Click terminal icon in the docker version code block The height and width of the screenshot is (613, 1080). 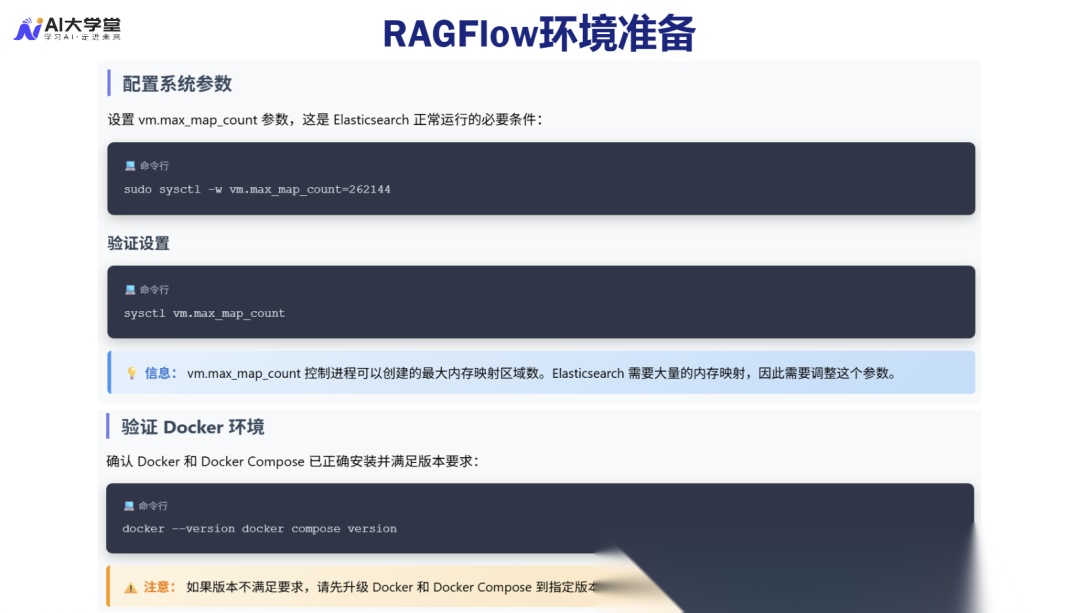128,506
